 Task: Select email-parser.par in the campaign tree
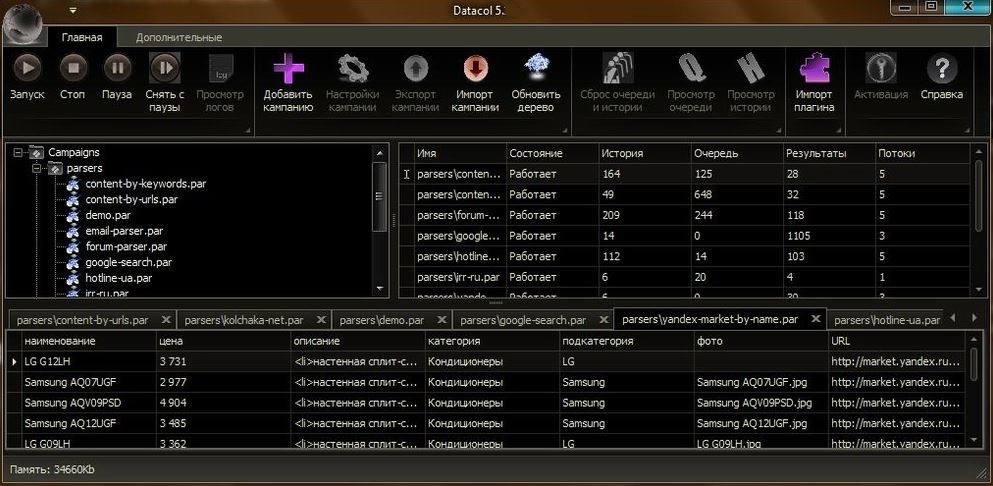point(120,231)
